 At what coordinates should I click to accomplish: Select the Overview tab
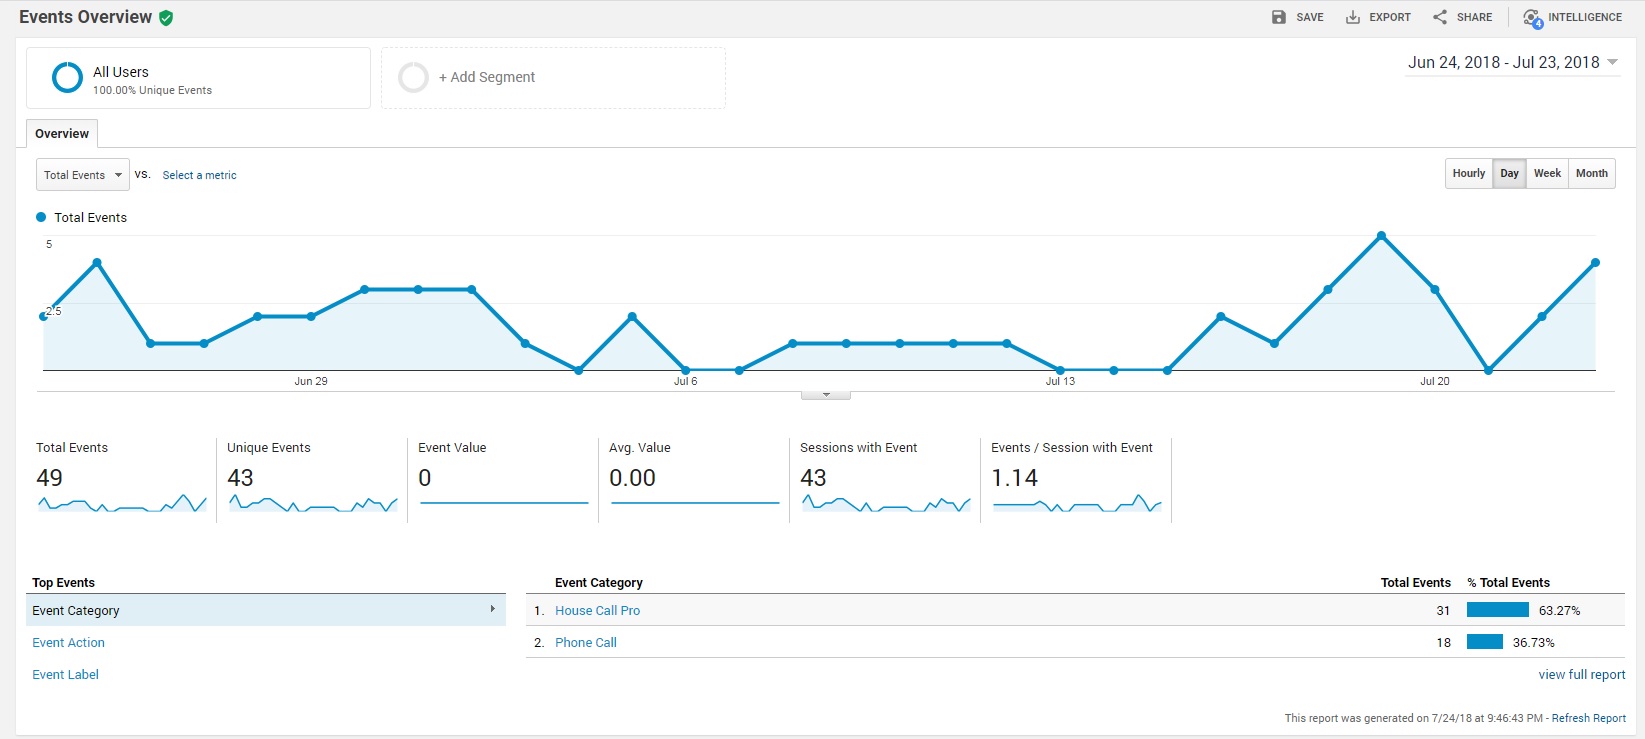pos(62,134)
